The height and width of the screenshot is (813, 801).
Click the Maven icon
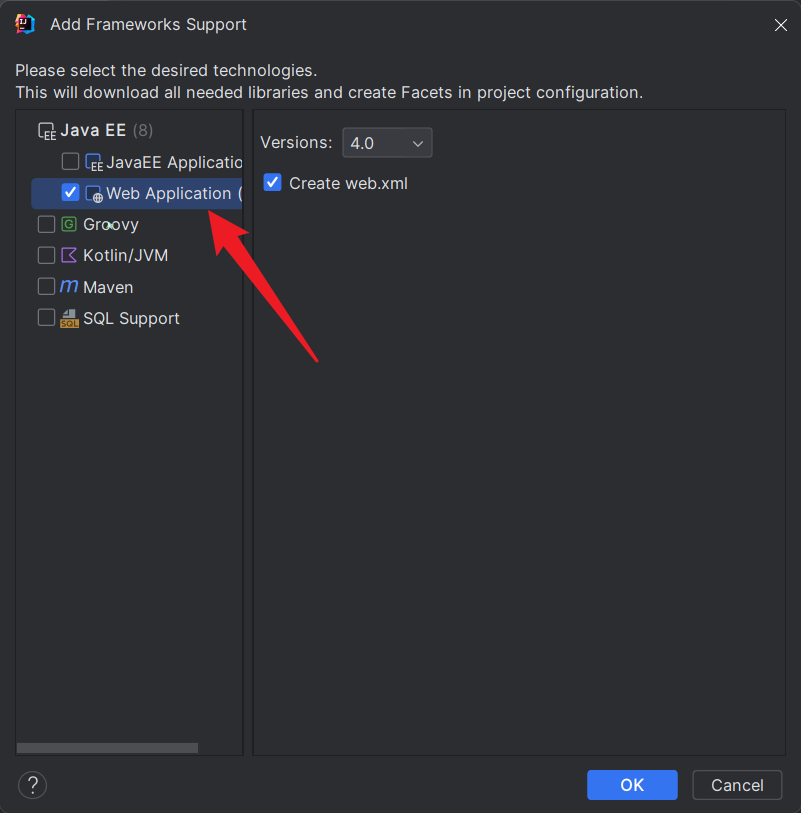[x=69, y=287]
